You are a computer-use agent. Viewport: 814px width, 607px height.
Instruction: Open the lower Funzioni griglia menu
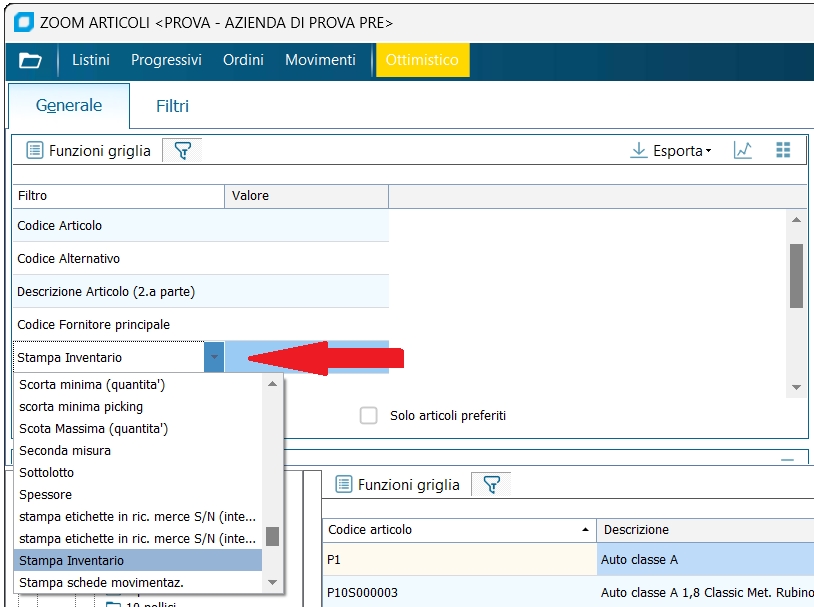(398, 485)
